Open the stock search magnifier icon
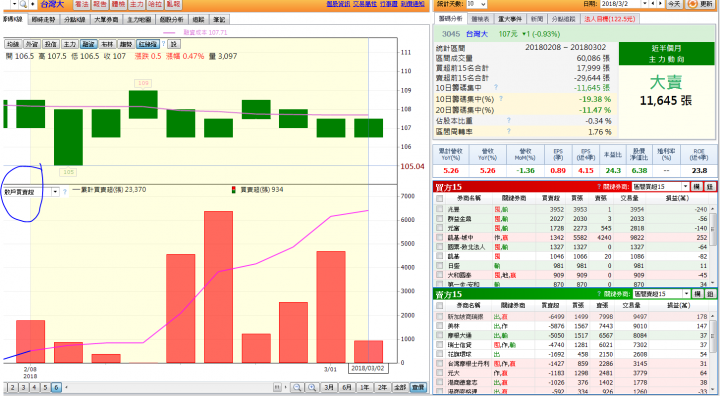Viewport: 720px width, 396px height. [x=23, y=5]
